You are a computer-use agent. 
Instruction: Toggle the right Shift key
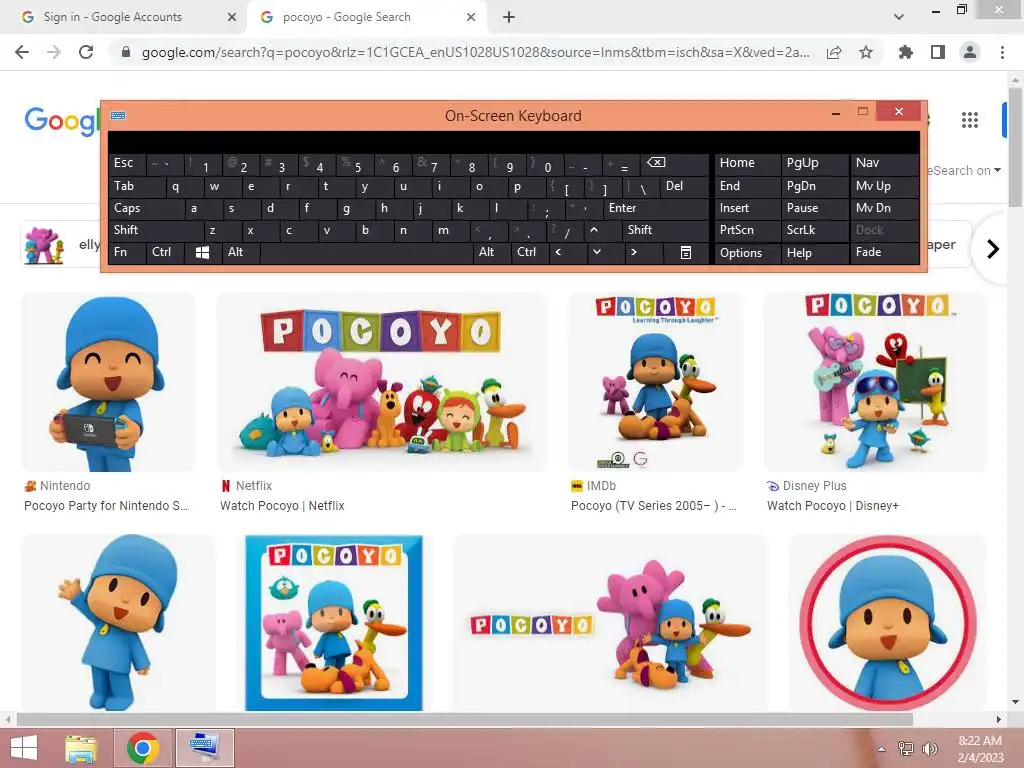(665, 230)
